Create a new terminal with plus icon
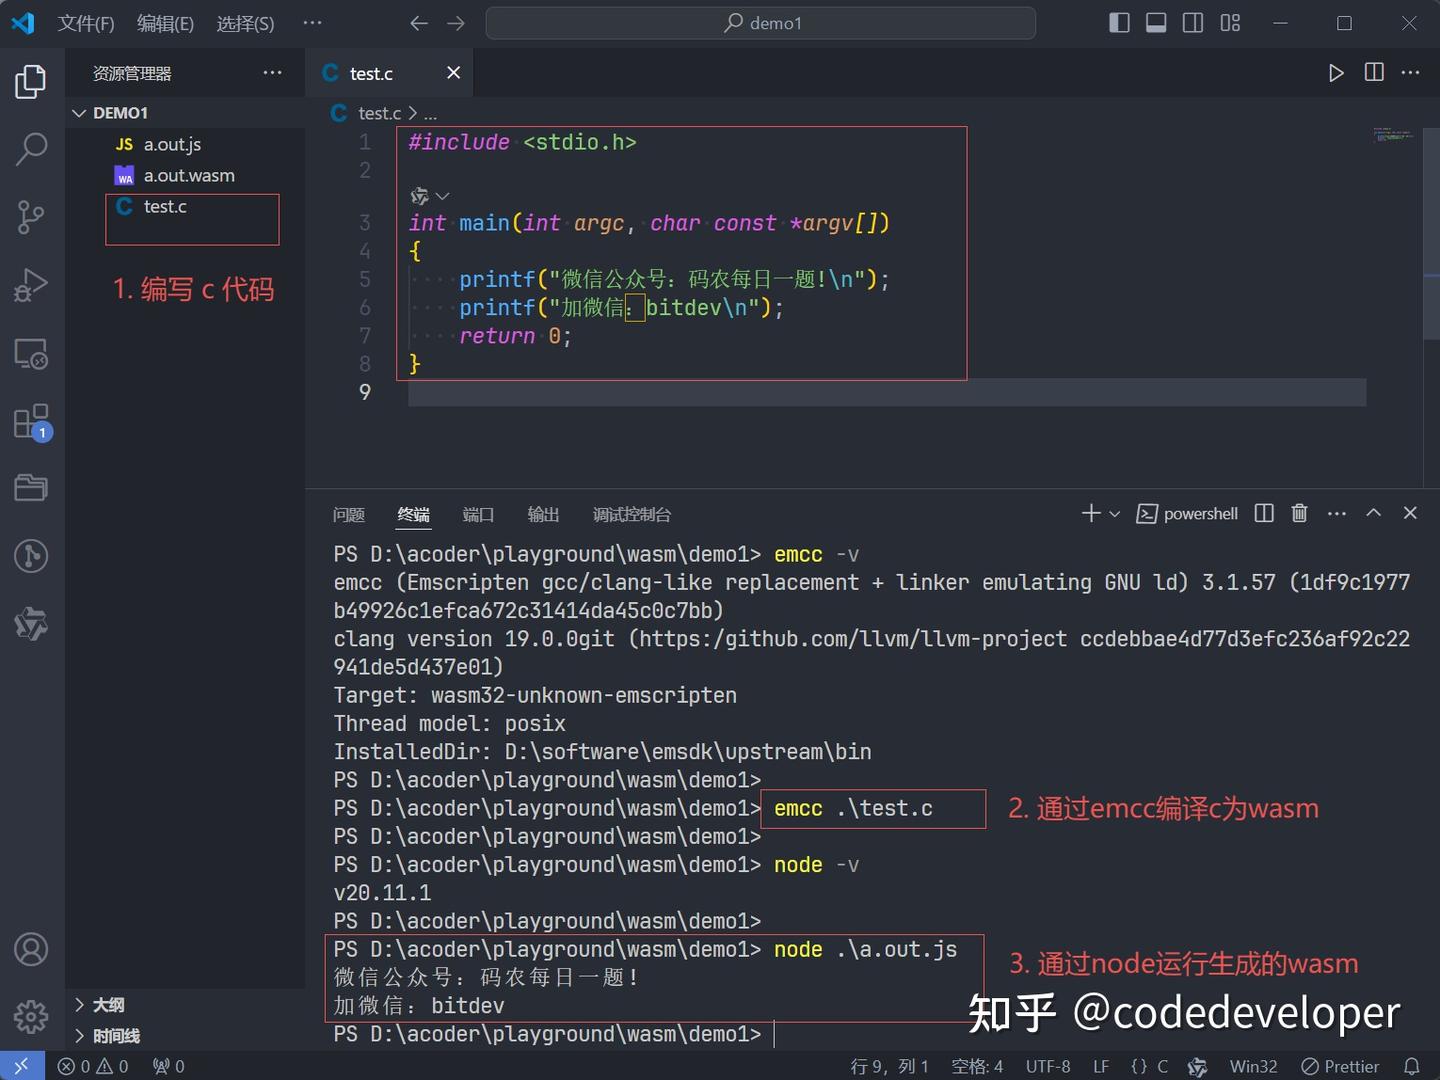This screenshot has width=1440, height=1080. pyautogui.click(x=1091, y=513)
